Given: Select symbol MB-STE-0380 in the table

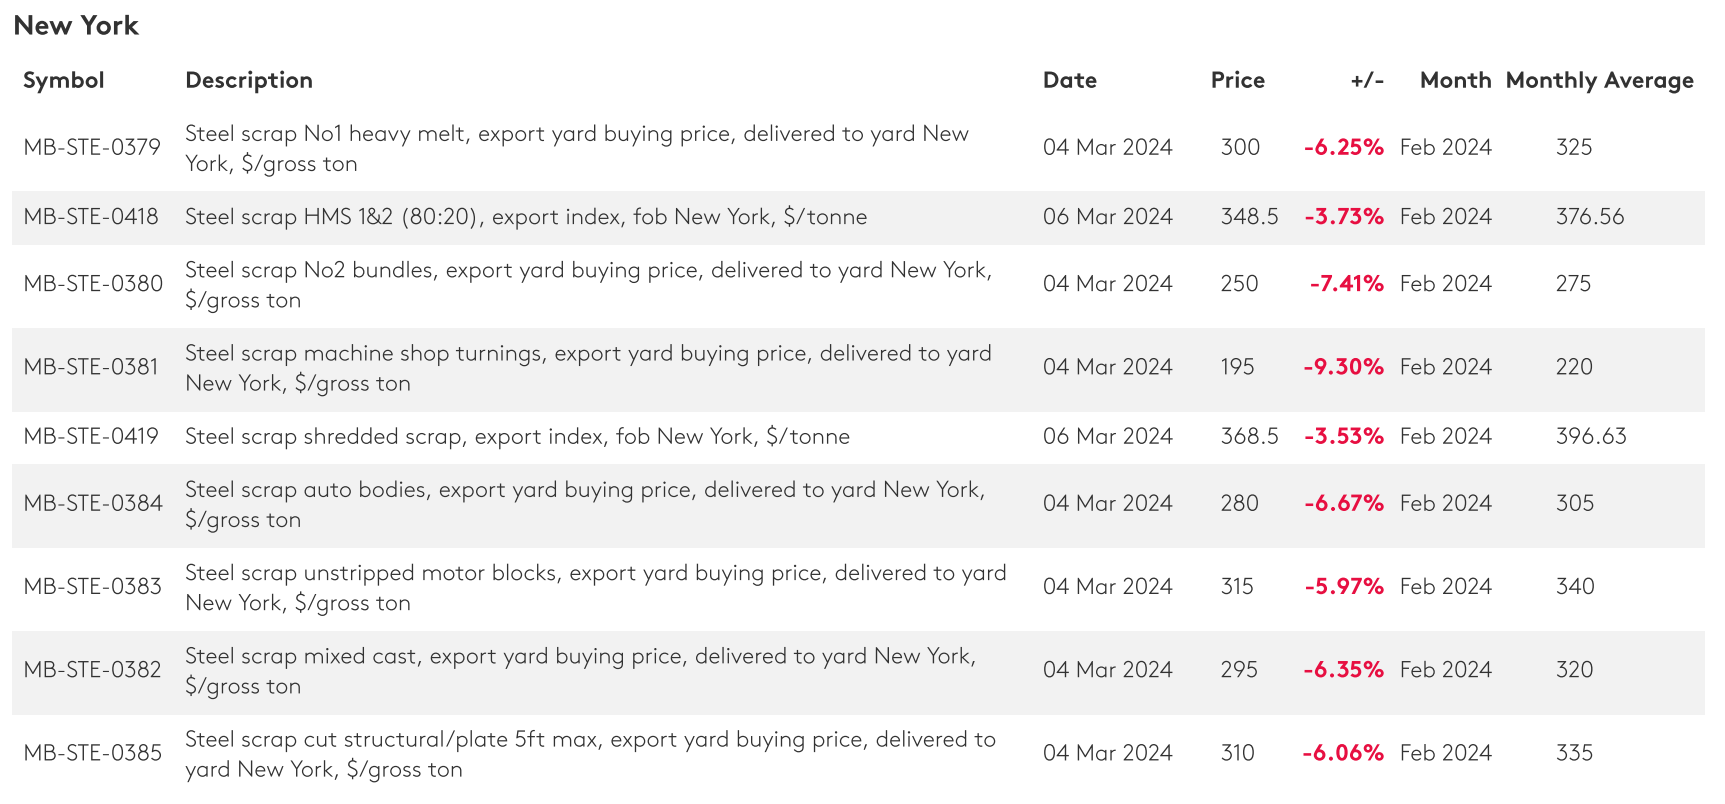Looking at the screenshot, I should 93,284.
